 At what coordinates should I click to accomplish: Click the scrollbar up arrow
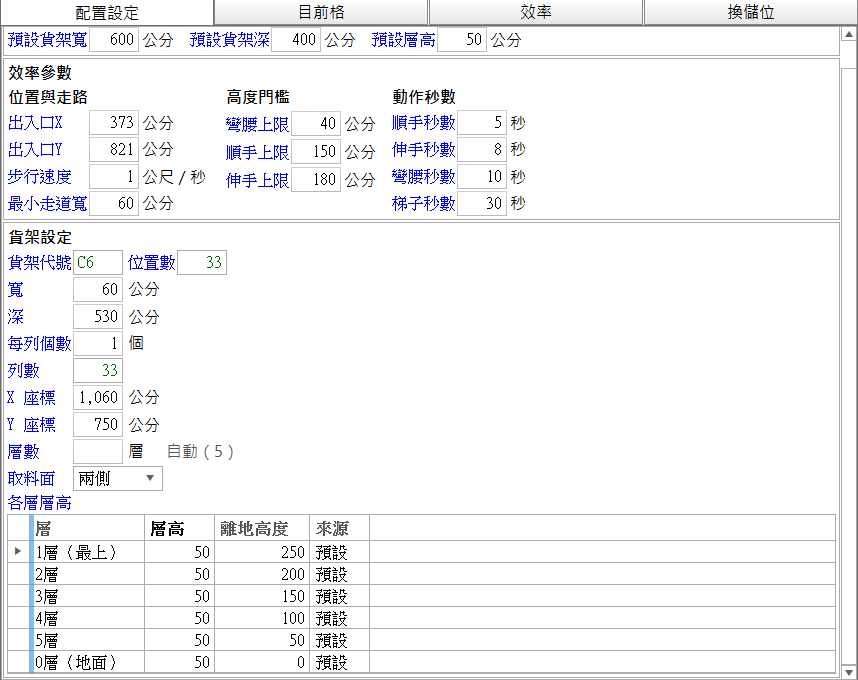[x=849, y=34]
